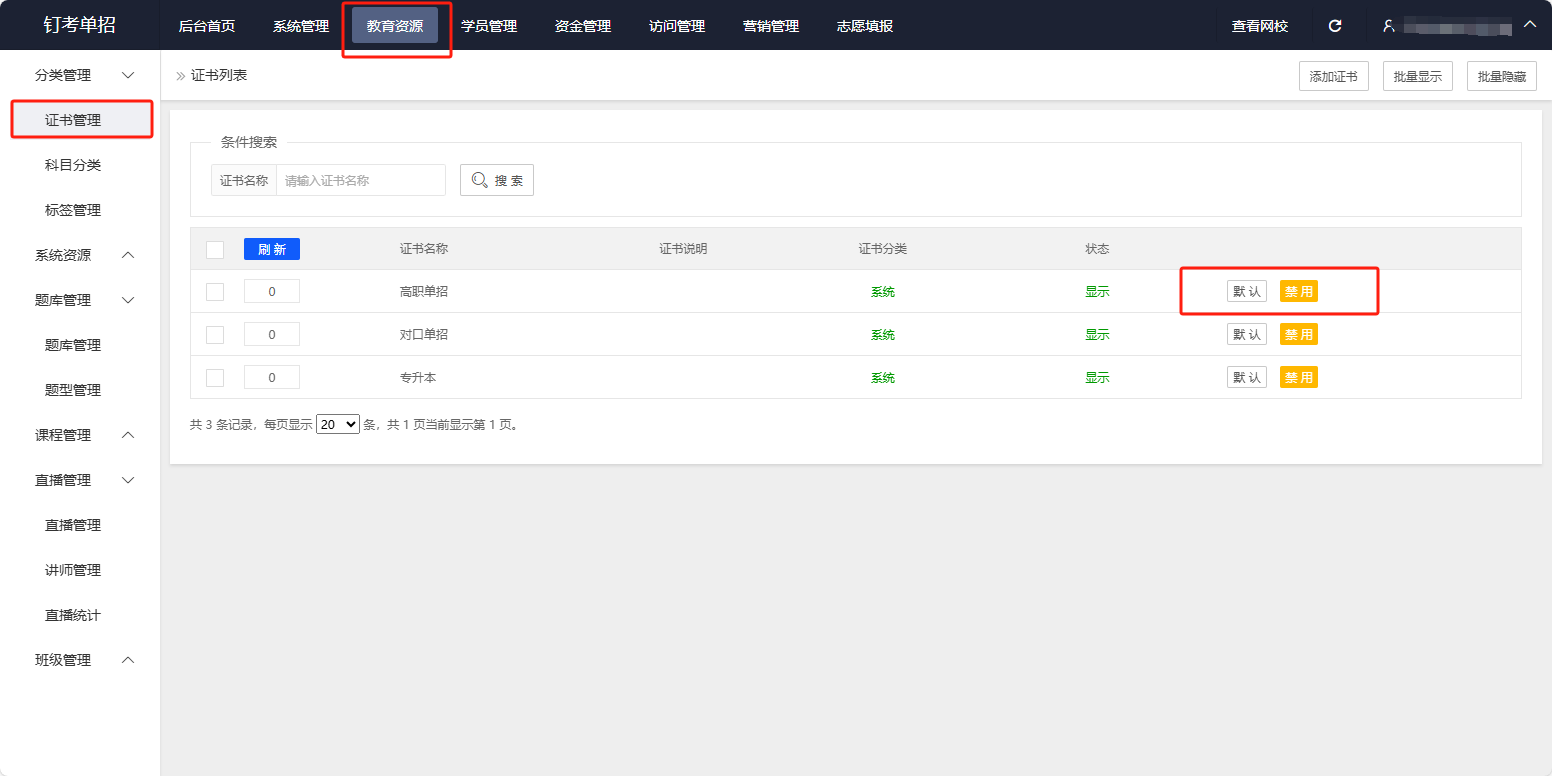The height and width of the screenshot is (776, 1552).
Task: Click sort-order field for 专升本
Action: pyautogui.click(x=272, y=378)
